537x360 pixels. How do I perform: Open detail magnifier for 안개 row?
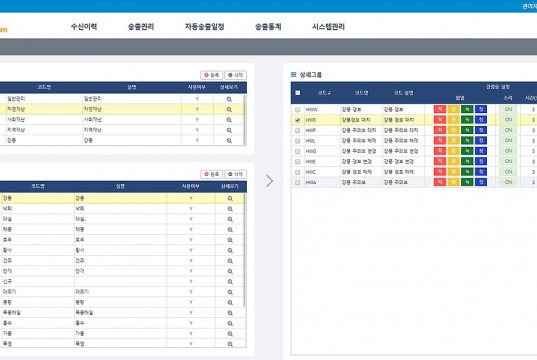point(230,271)
